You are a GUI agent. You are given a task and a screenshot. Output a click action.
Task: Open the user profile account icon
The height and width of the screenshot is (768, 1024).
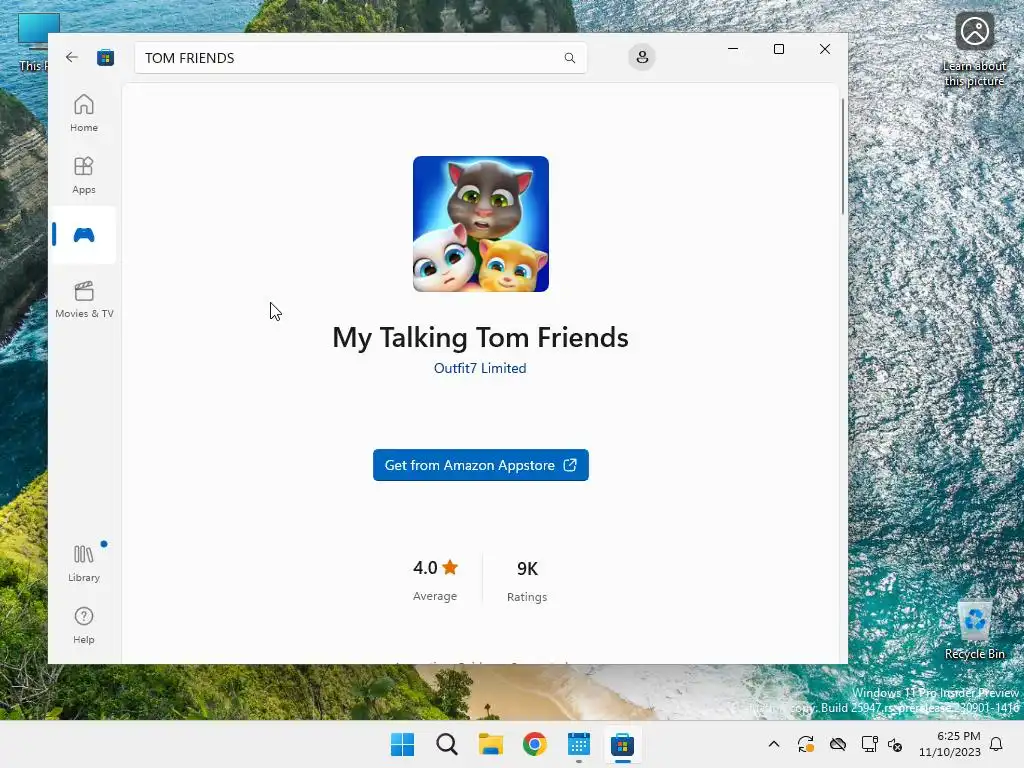642,57
